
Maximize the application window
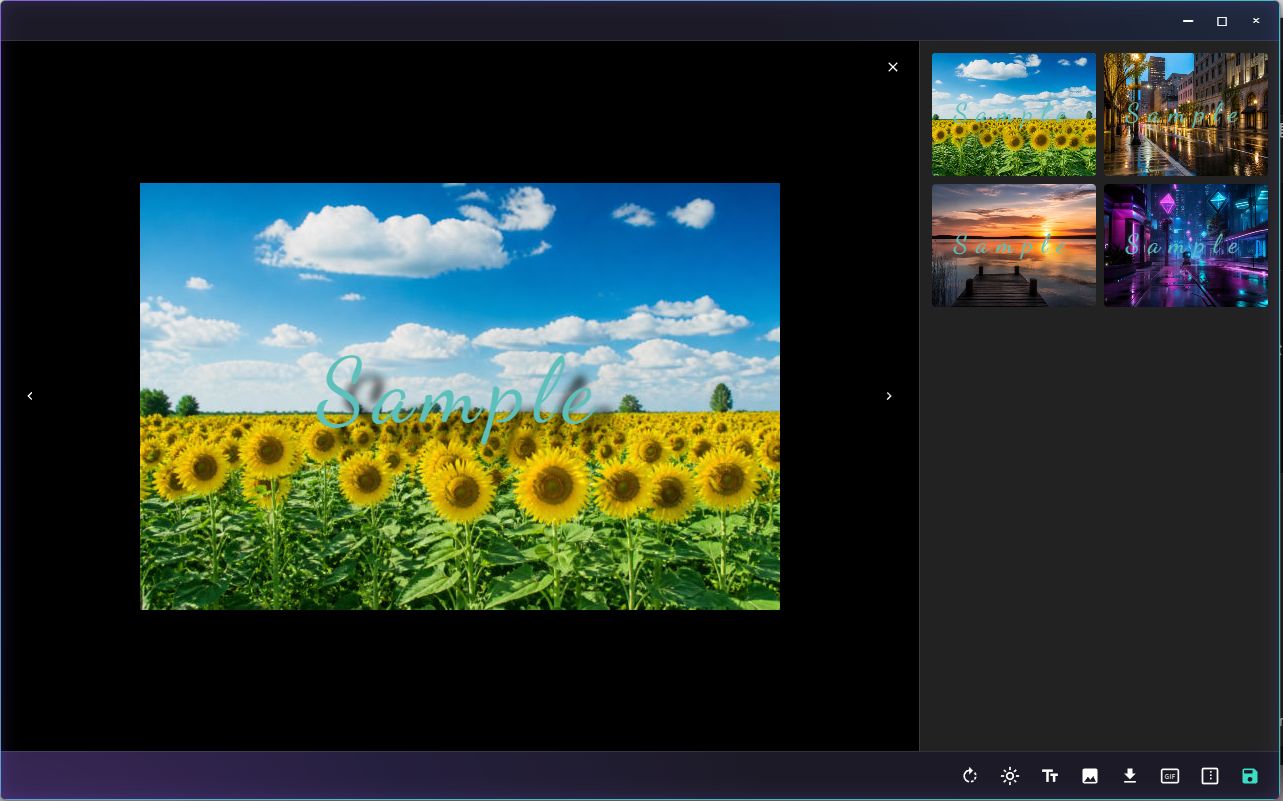point(1222,21)
